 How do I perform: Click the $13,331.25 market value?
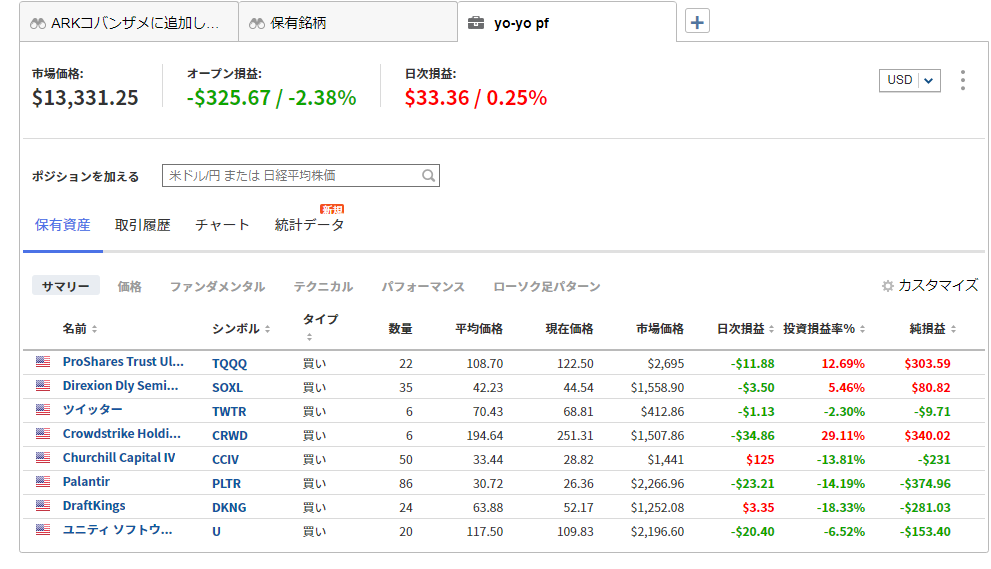tap(85, 98)
